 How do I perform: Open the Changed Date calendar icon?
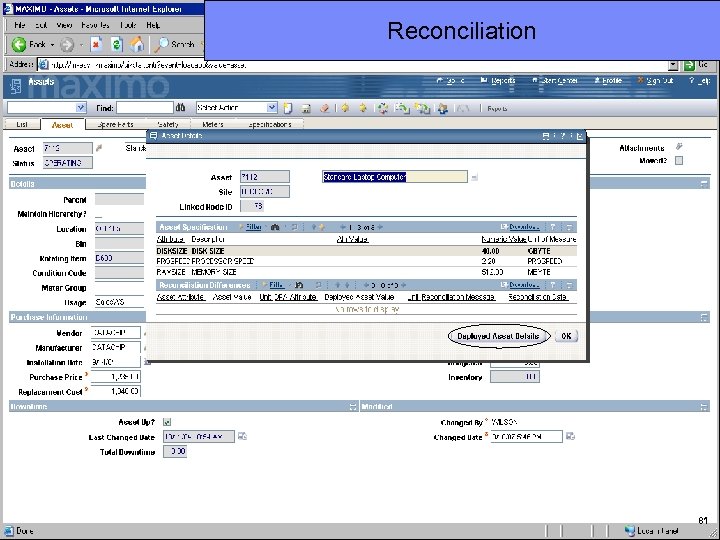click(570, 436)
